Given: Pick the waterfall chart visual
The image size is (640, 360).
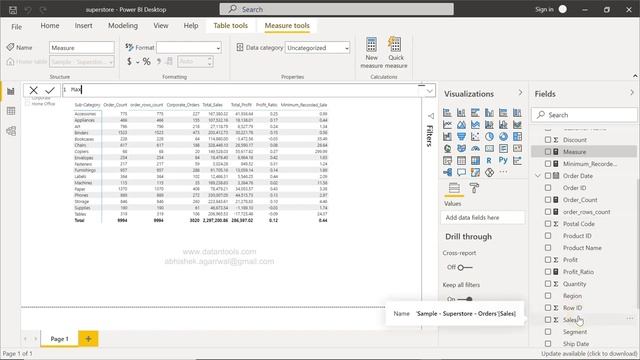Looking at the screenshot, I should tap(447, 136).
